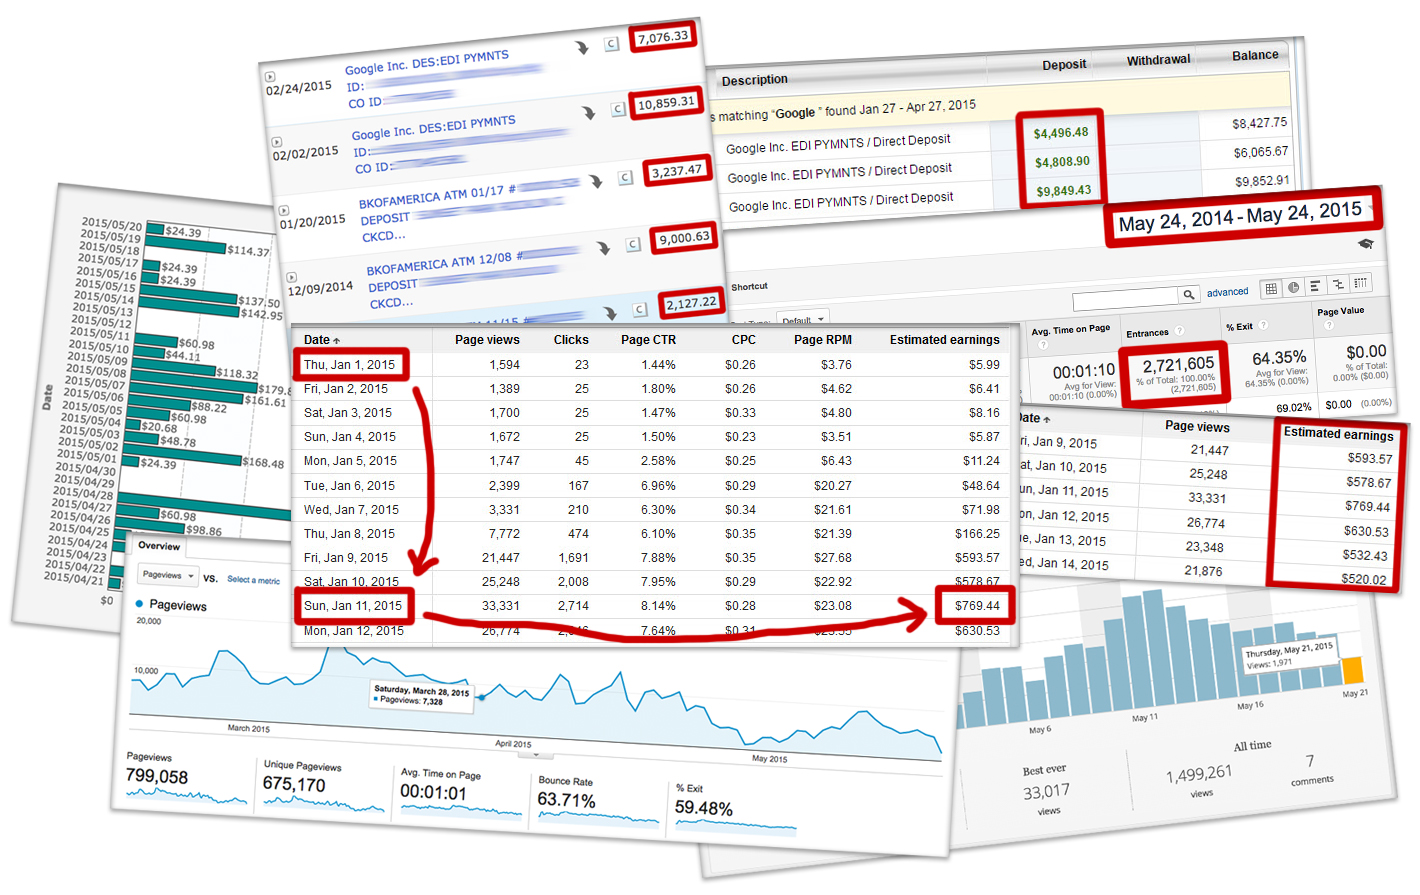The width and height of the screenshot is (1420, 895).
Task: Click the C icon beside 10,859.31
Action: pyautogui.click(x=618, y=108)
